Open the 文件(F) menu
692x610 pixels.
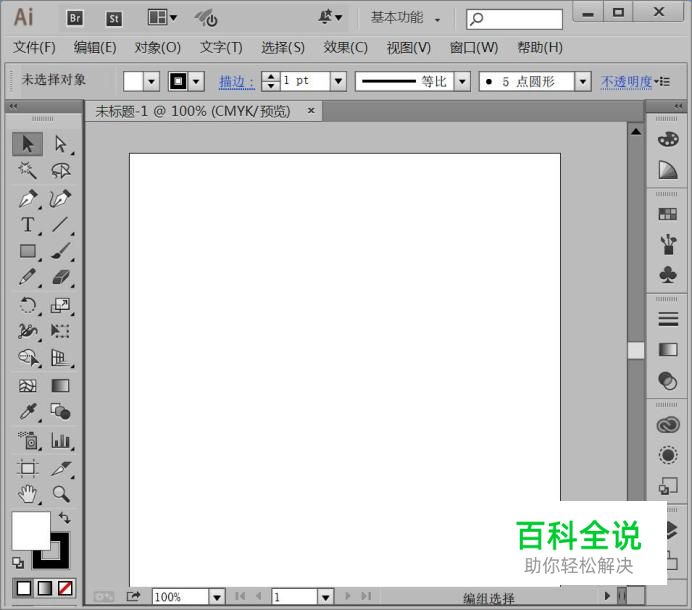34,47
